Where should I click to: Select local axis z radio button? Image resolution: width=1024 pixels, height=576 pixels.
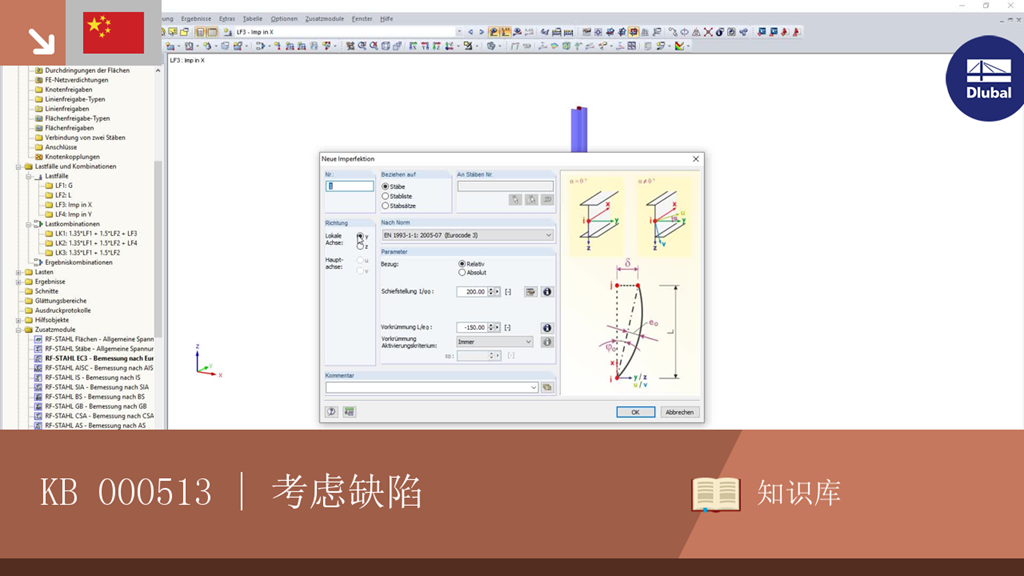pos(360,246)
